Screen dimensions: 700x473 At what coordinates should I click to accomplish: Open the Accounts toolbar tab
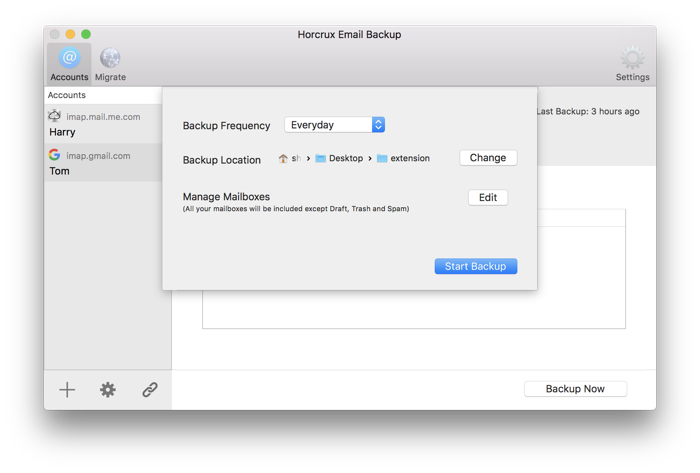pos(69,64)
